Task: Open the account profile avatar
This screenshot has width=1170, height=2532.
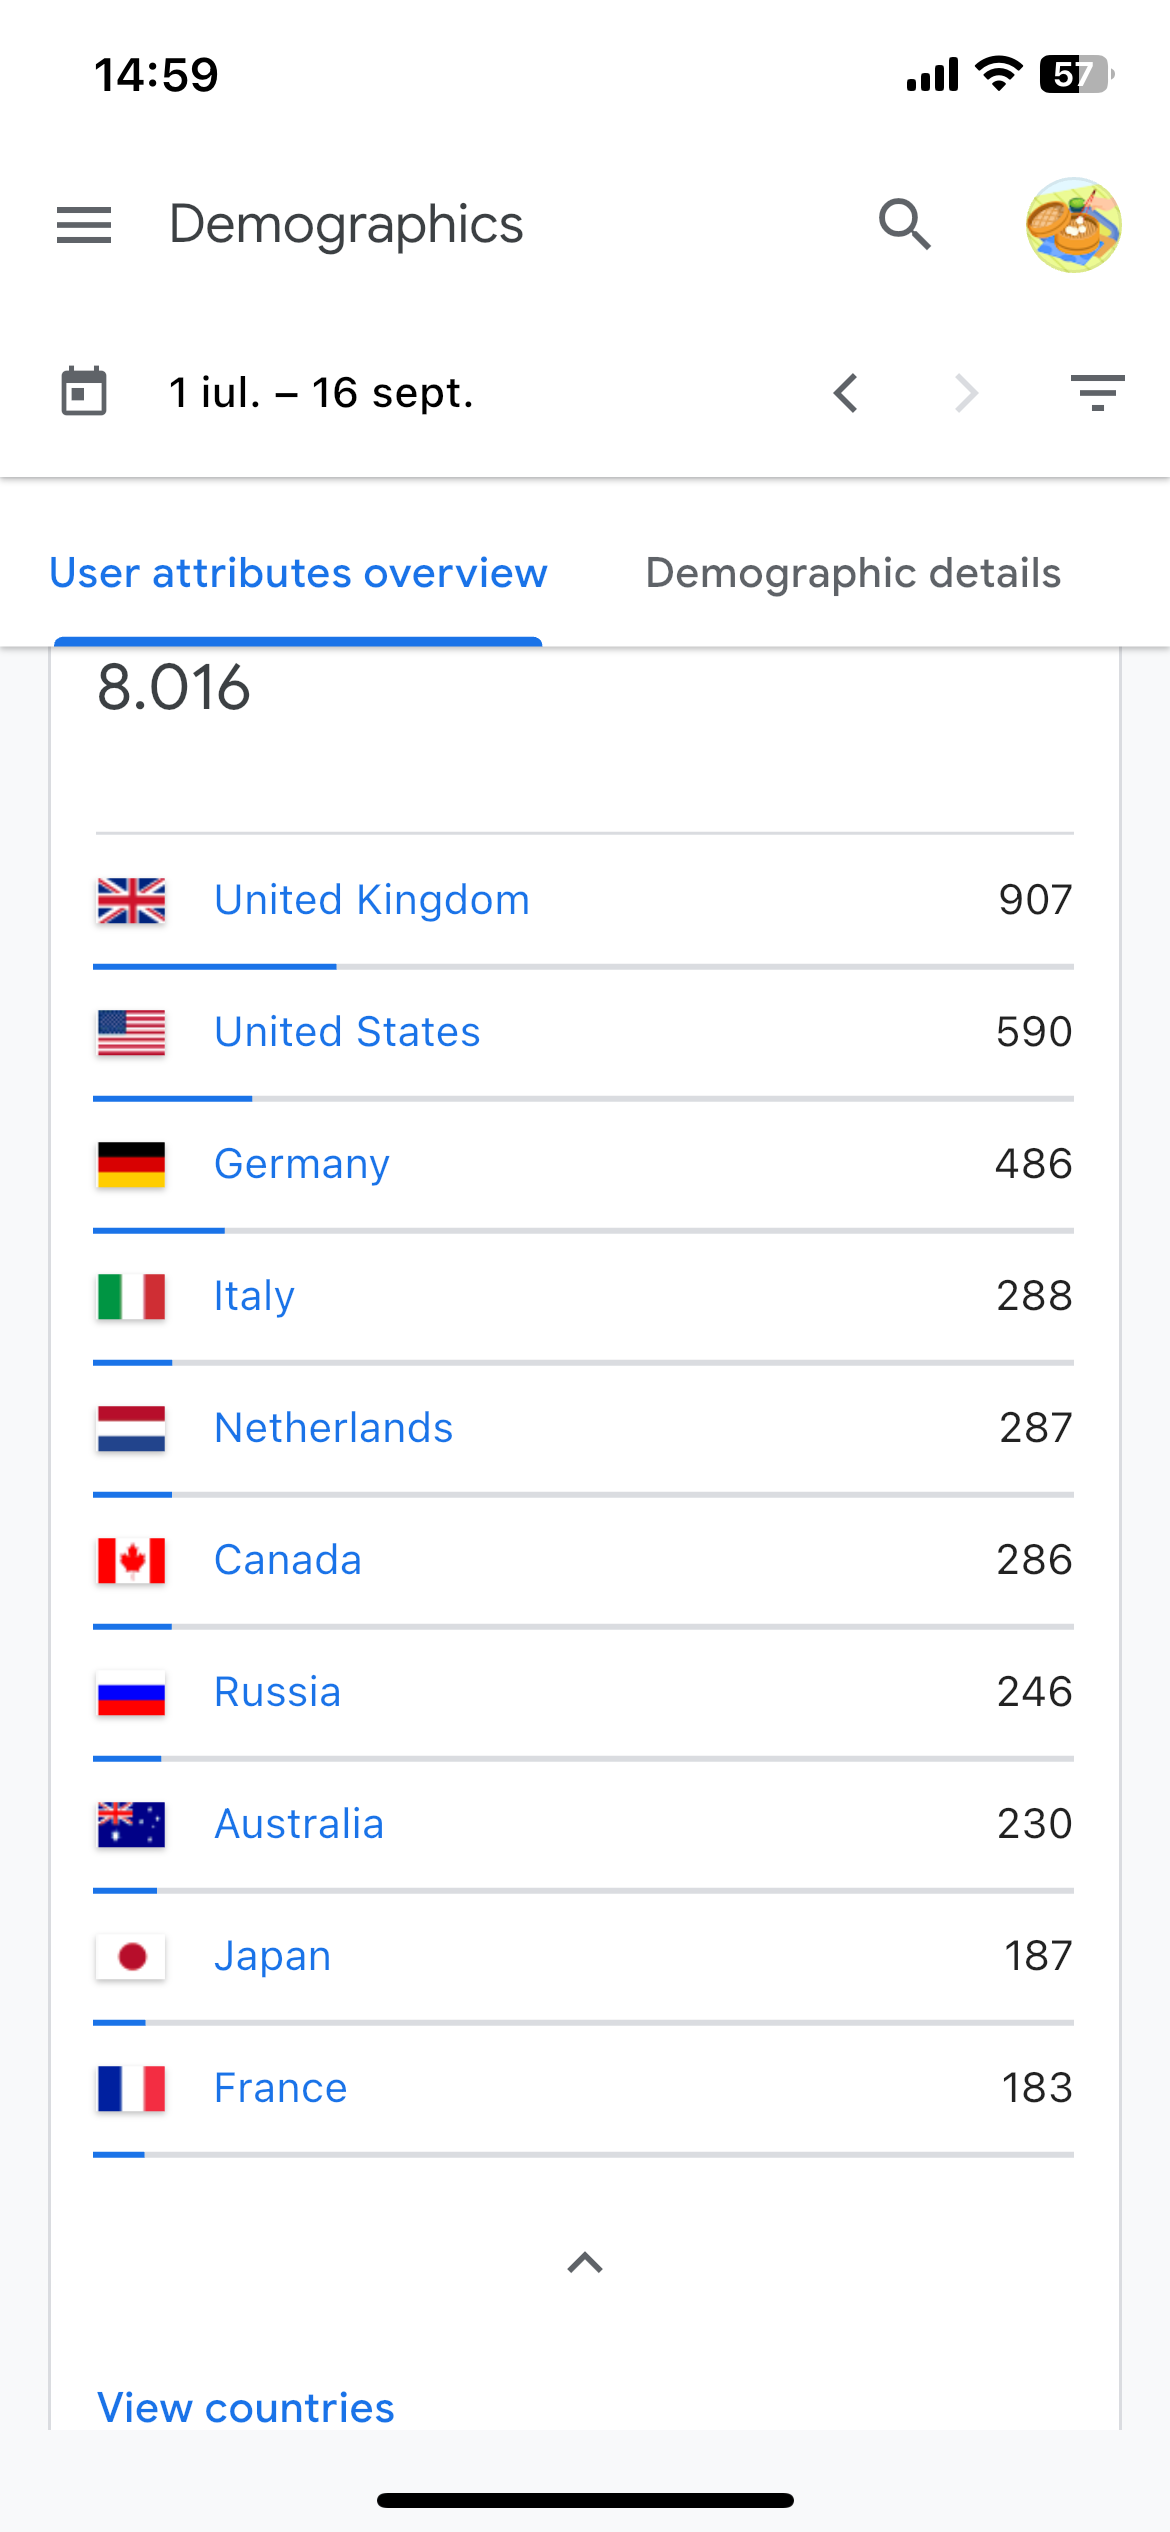Action: click(x=1073, y=225)
